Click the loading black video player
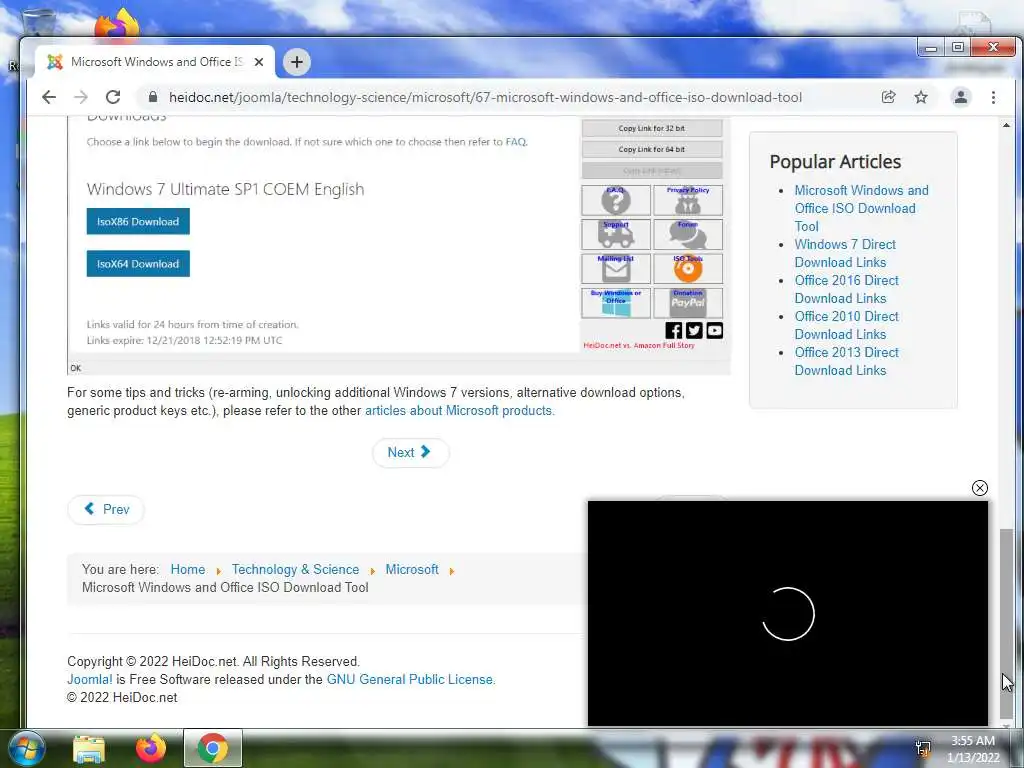 788,613
